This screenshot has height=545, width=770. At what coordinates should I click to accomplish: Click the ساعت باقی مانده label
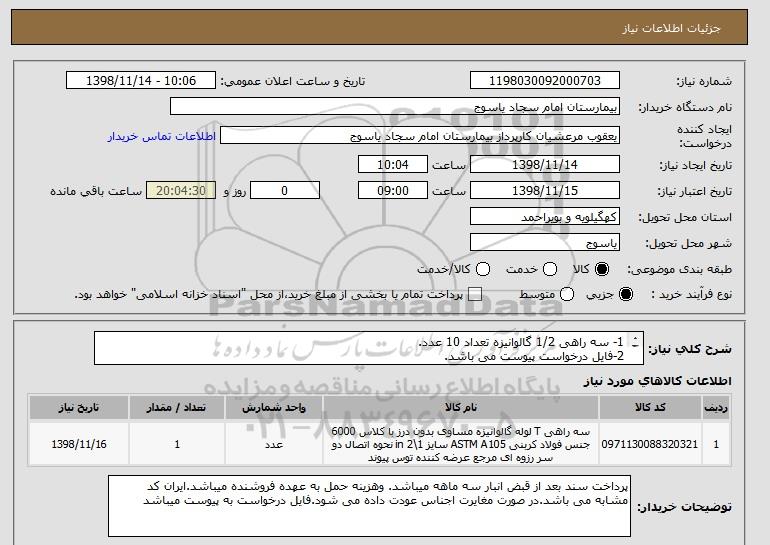pos(96,191)
